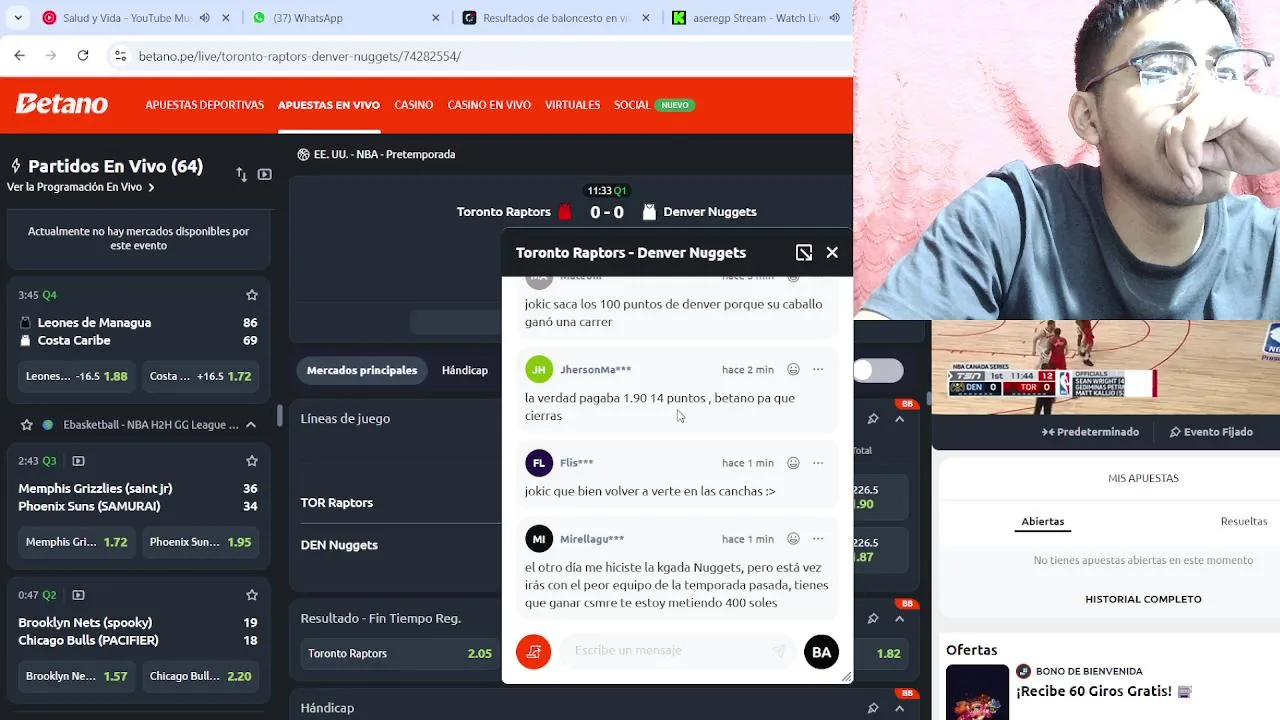Pin the Líneas de juego market

pos(873,419)
